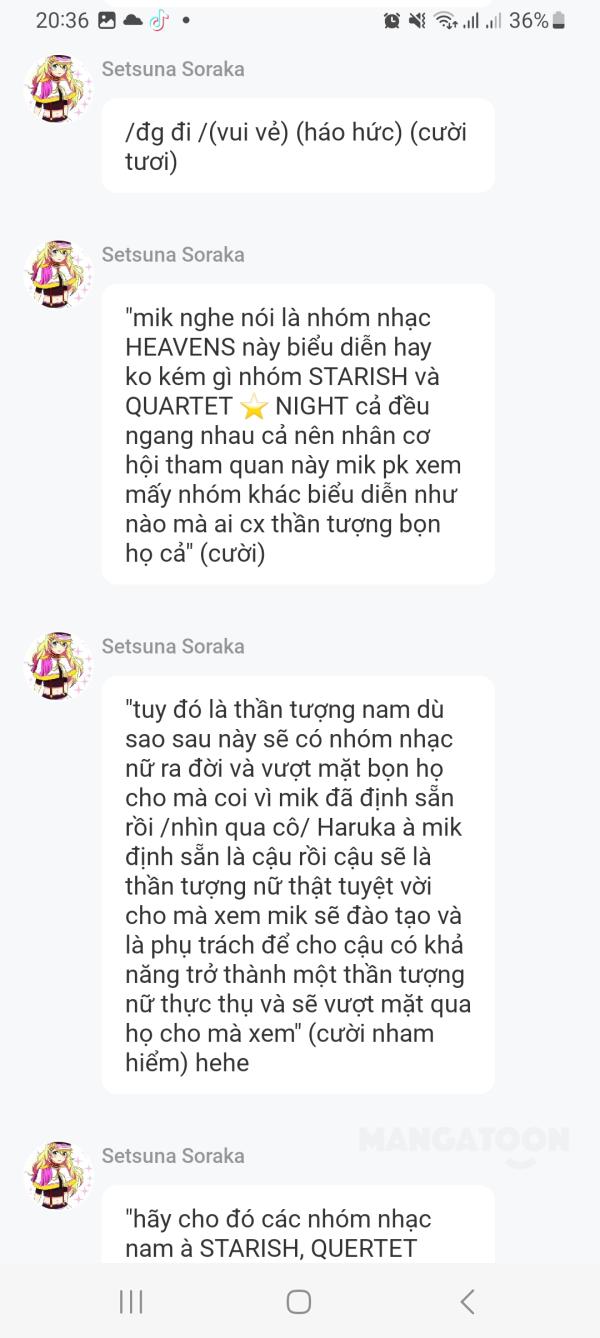Tap Setsuna Soraka name above the first message

point(173,69)
